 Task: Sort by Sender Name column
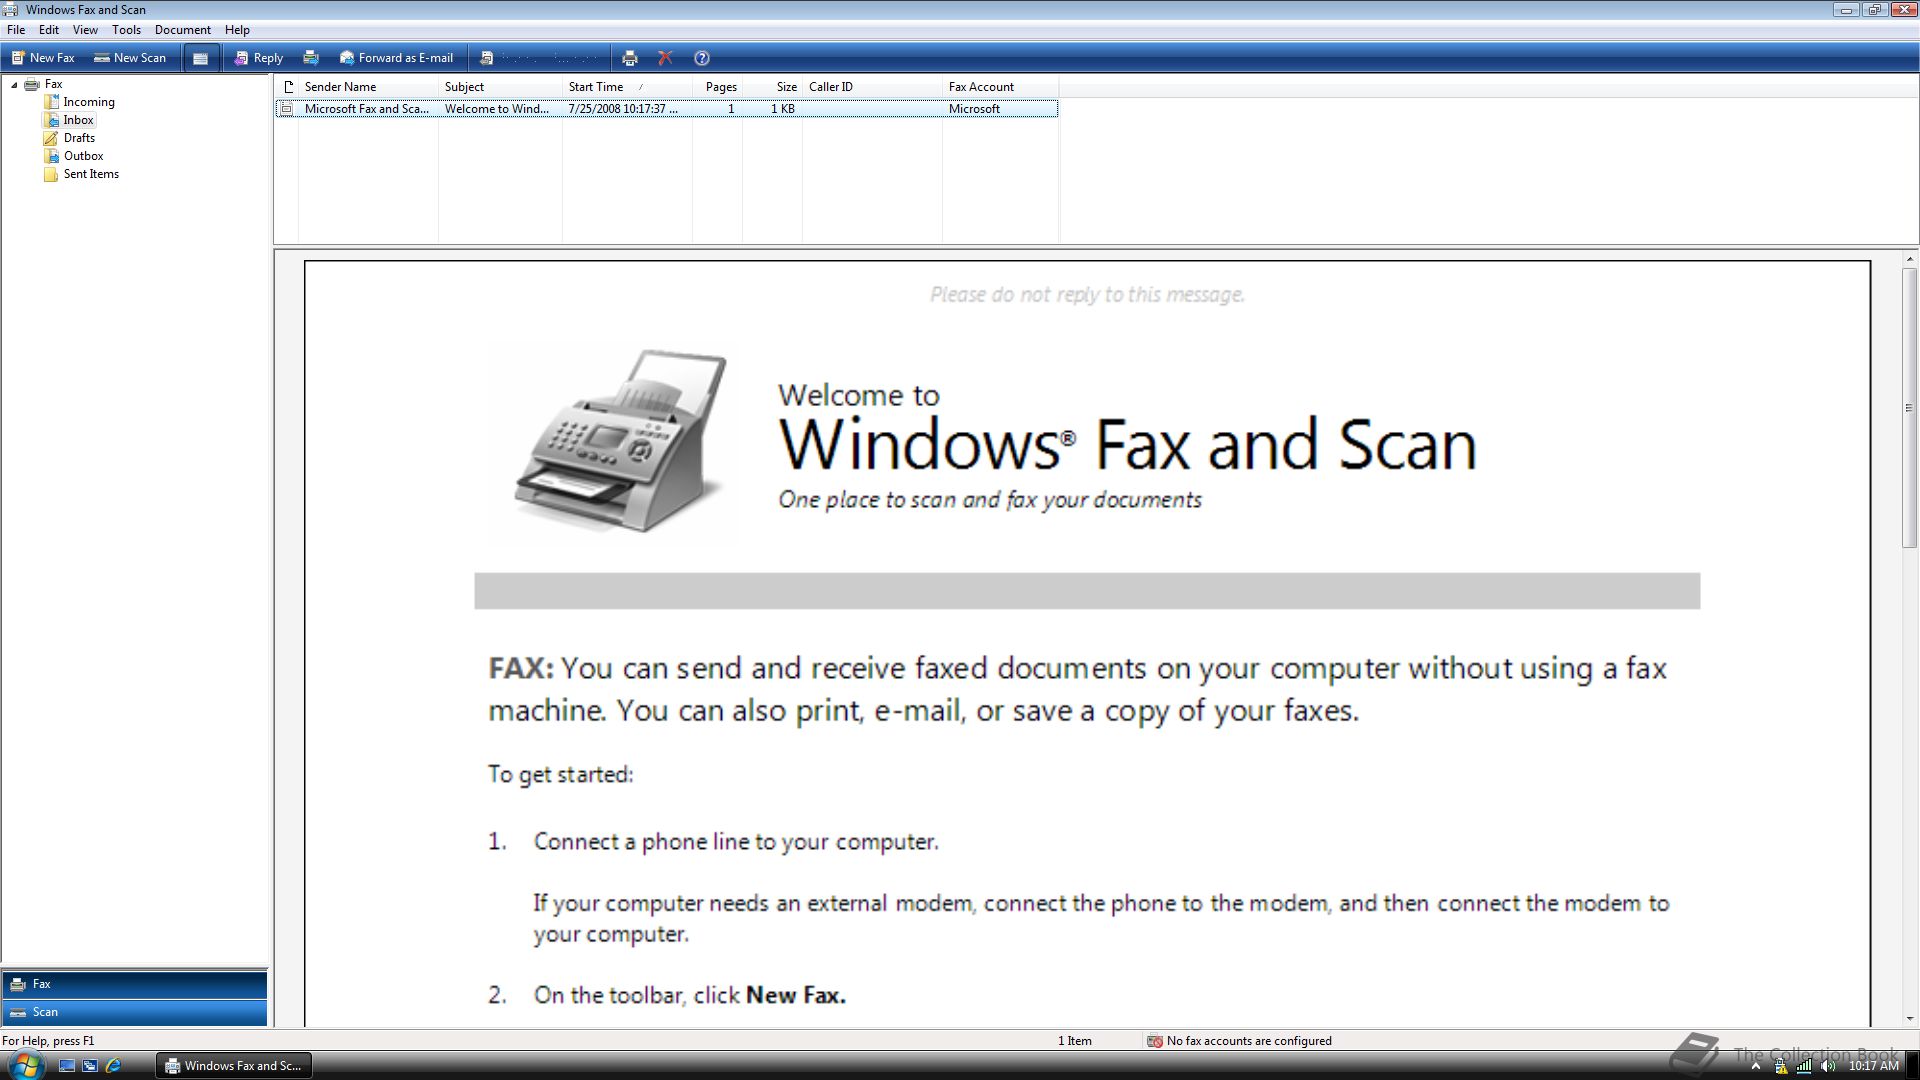click(x=368, y=87)
